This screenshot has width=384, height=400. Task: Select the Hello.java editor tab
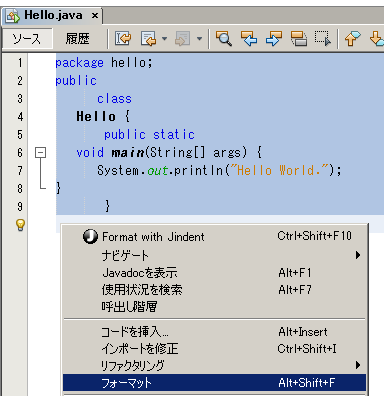pos(53,16)
